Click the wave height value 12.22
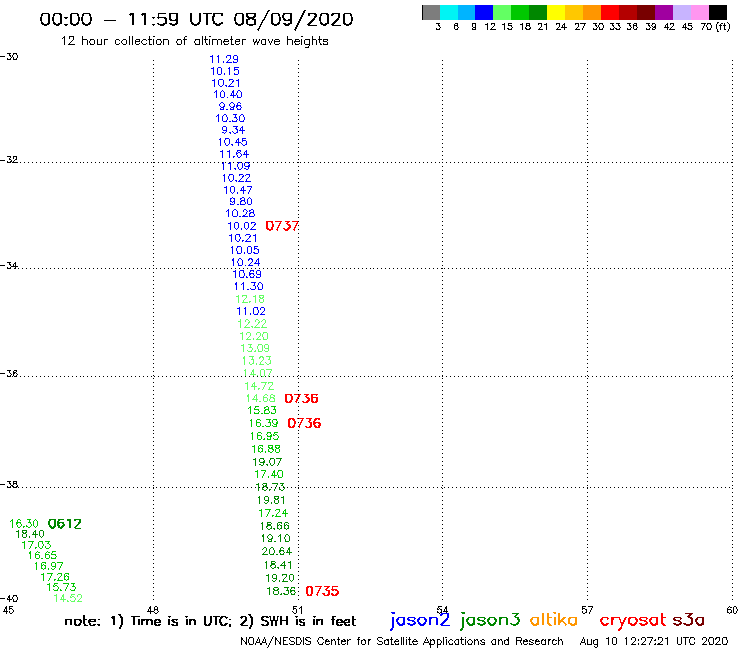This screenshot has width=740, height=650. 252,324
